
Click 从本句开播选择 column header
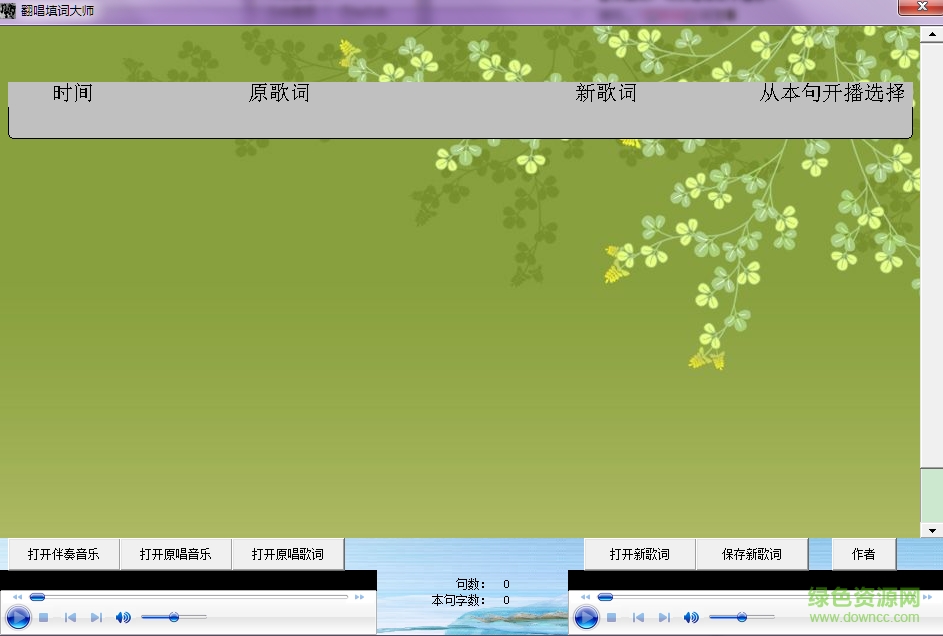click(x=832, y=93)
